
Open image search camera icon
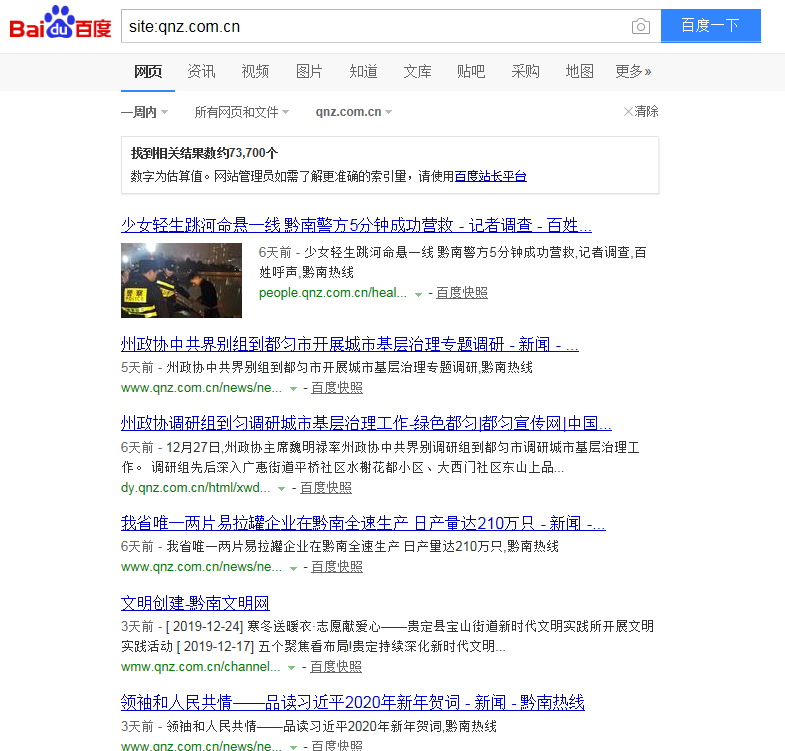[x=641, y=26]
